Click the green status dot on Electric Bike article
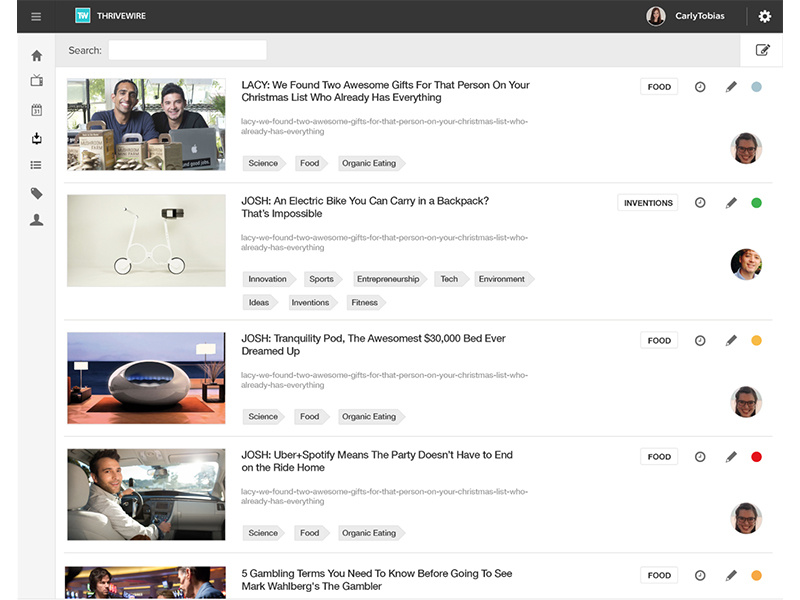This screenshot has height=600, width=800. coord(756,203)
